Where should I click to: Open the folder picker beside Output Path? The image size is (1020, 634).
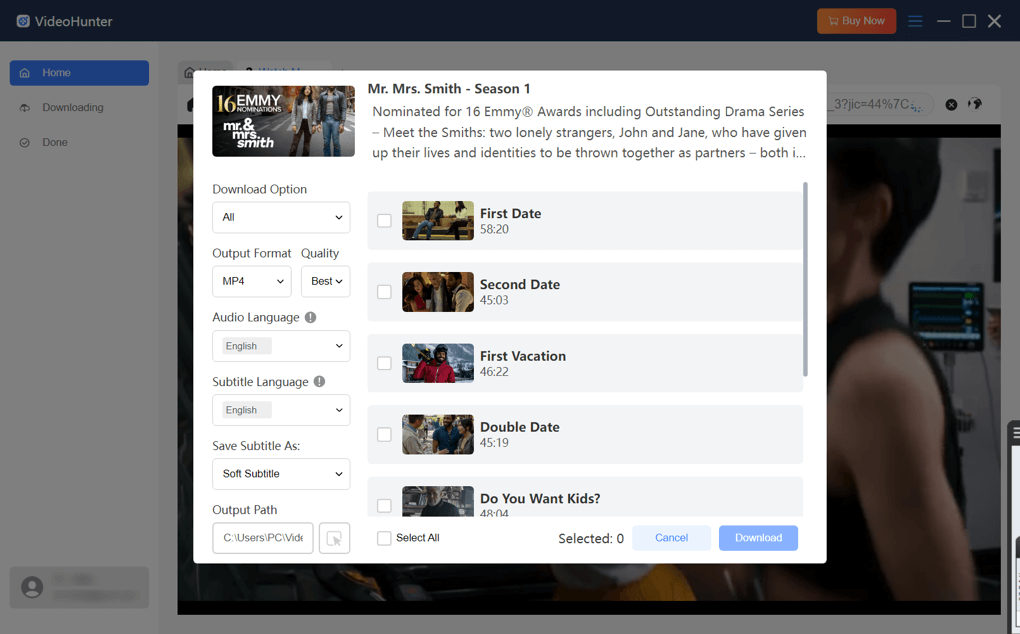pos(334,537)
